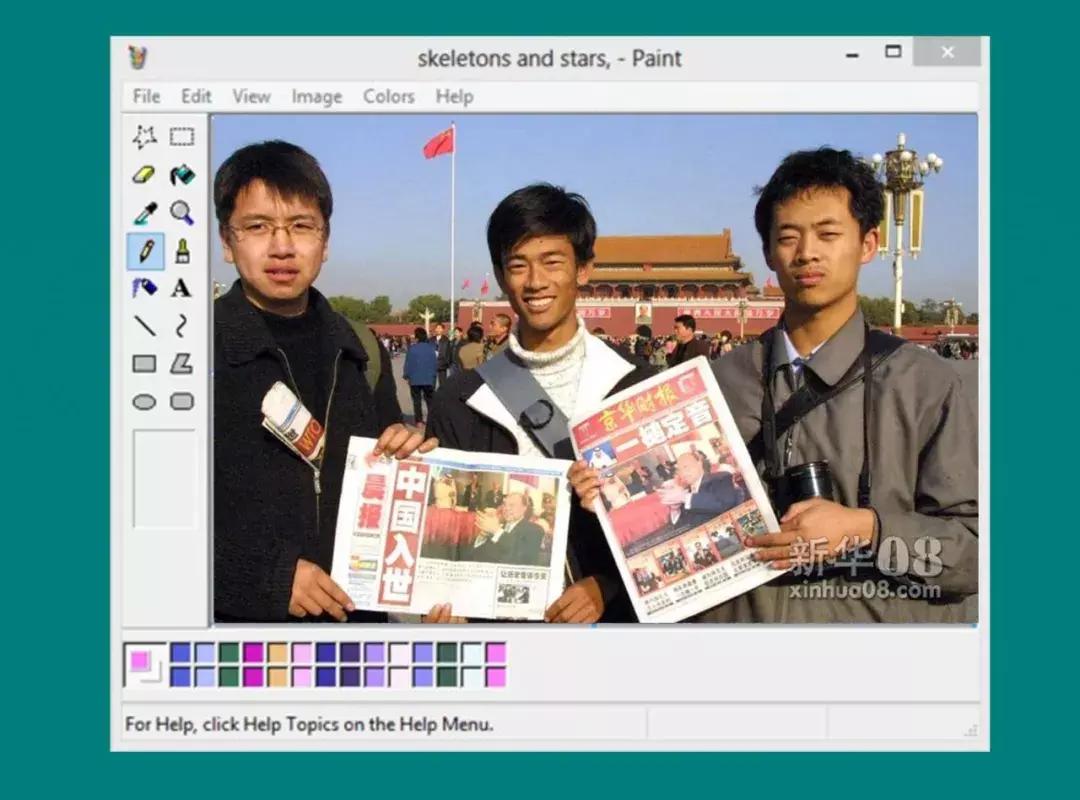Activate the Pick Color eyedropper
Image resolution: width=1080 pixels, height=800 pixels.
145,214
